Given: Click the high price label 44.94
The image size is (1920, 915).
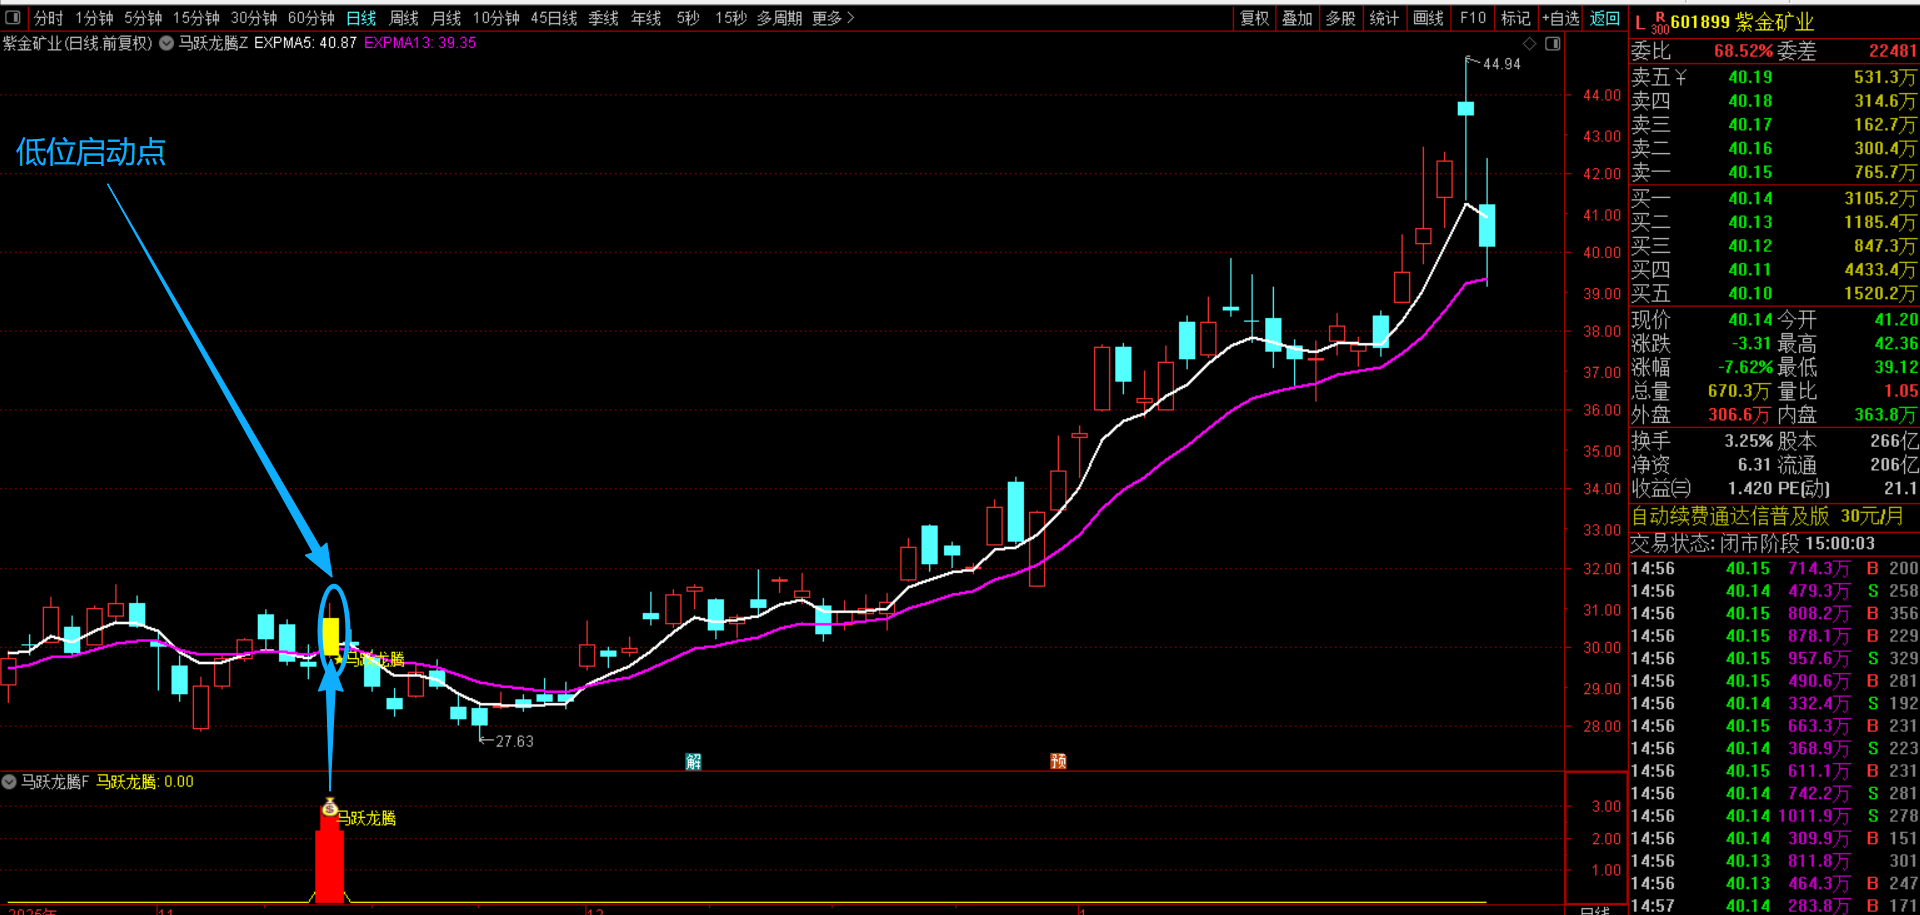Looking at the screenshot, I should tap(1501, 64).
